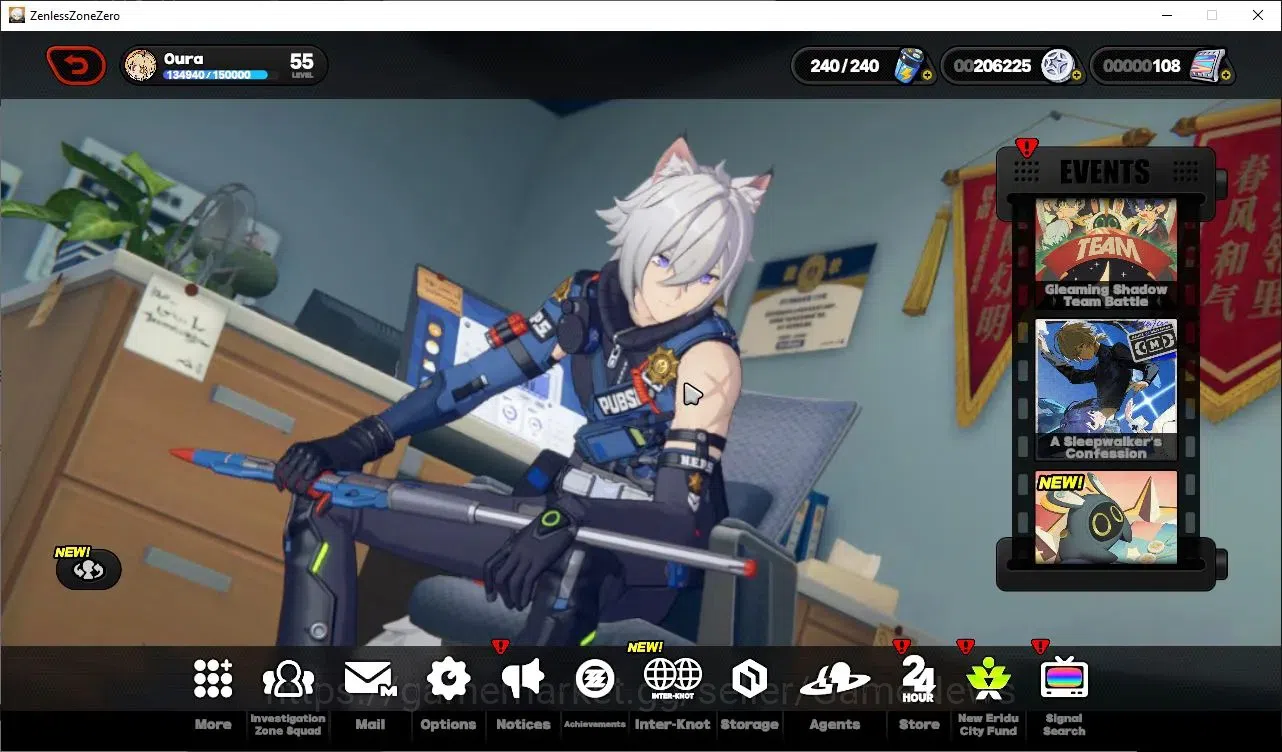This screenshot has height=752, width=1282.
Task: Click the Achievements label
Action: point(595,724)
